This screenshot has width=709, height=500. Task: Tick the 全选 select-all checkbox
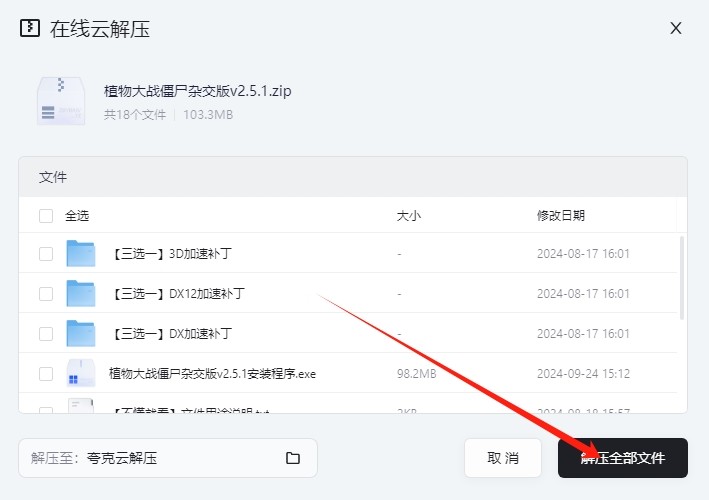tap(46, 216)
